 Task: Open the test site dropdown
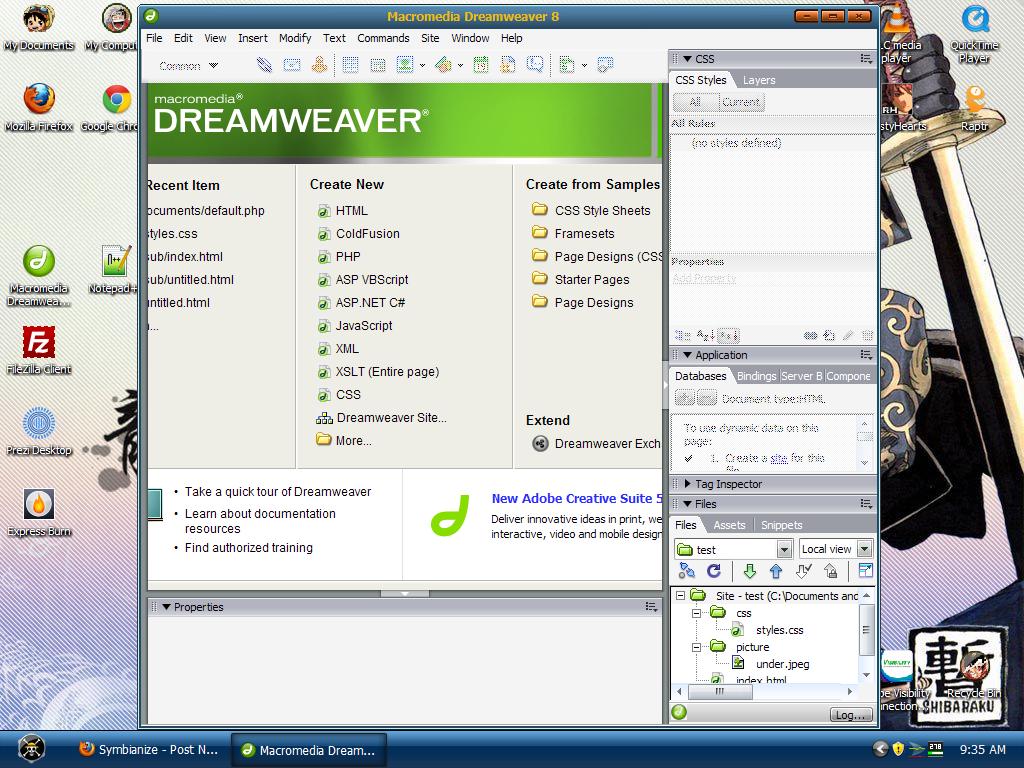785,549
